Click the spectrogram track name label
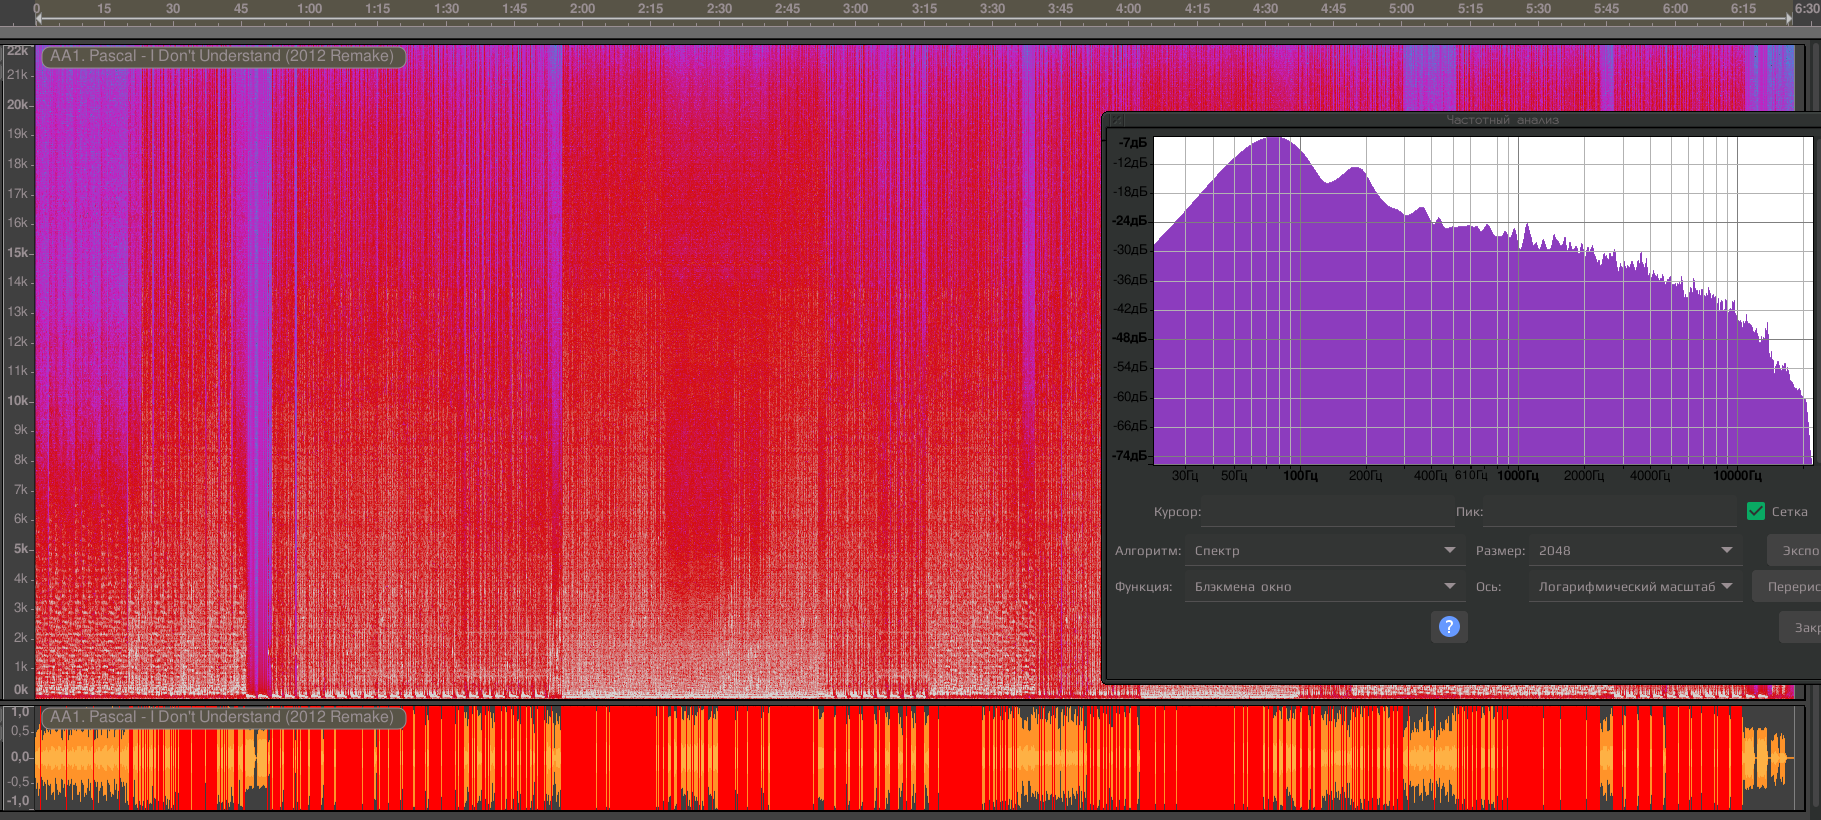The width and height of the screenshot is (1821, 820). (222, 56)
